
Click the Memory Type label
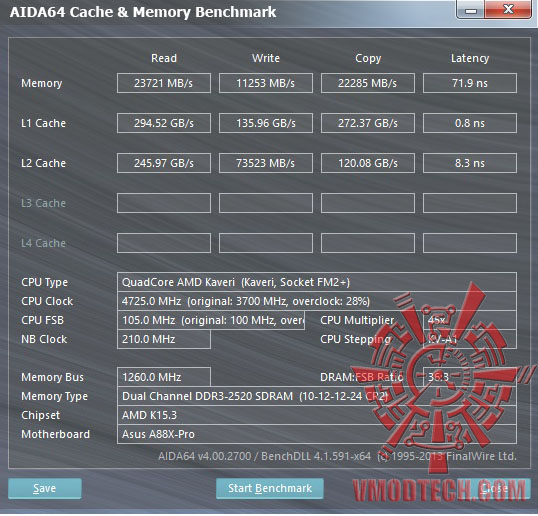click(x=54, y=397)
